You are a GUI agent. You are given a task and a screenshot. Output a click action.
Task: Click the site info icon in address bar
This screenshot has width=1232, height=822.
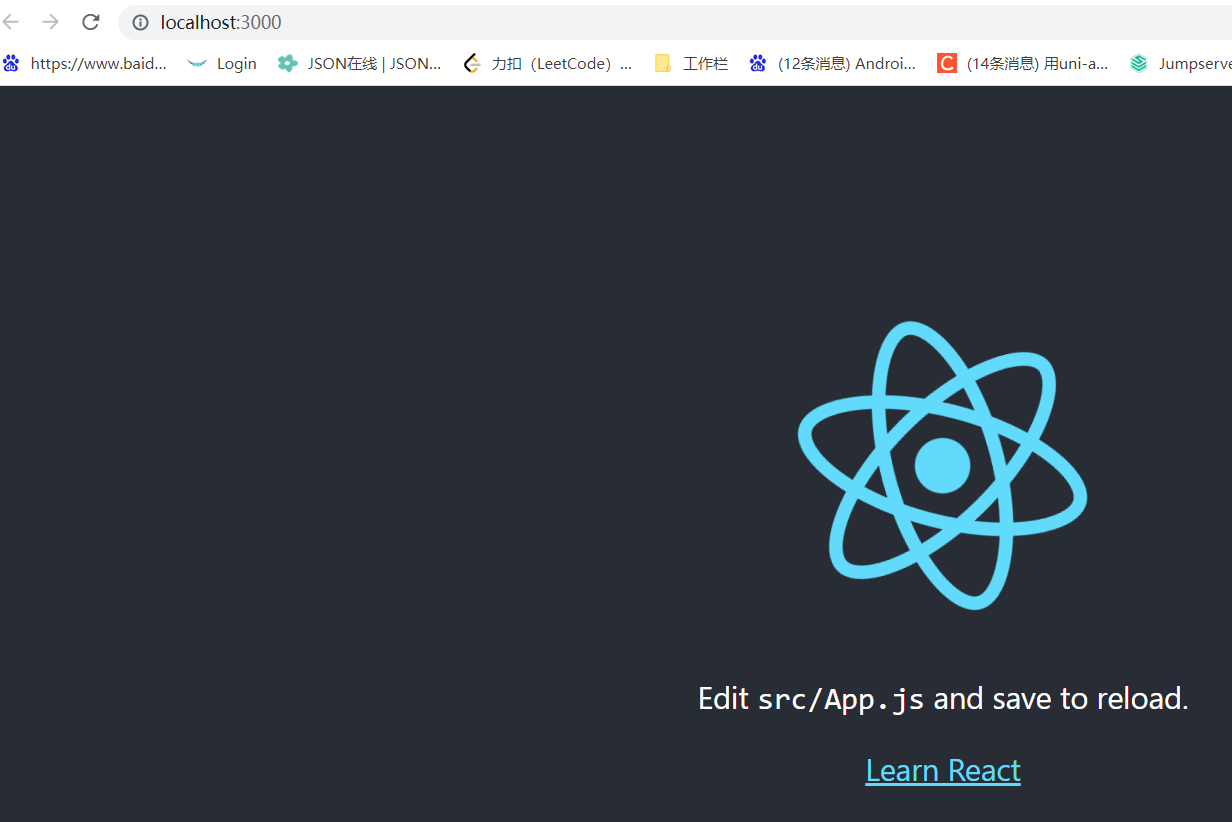(140, 22)
